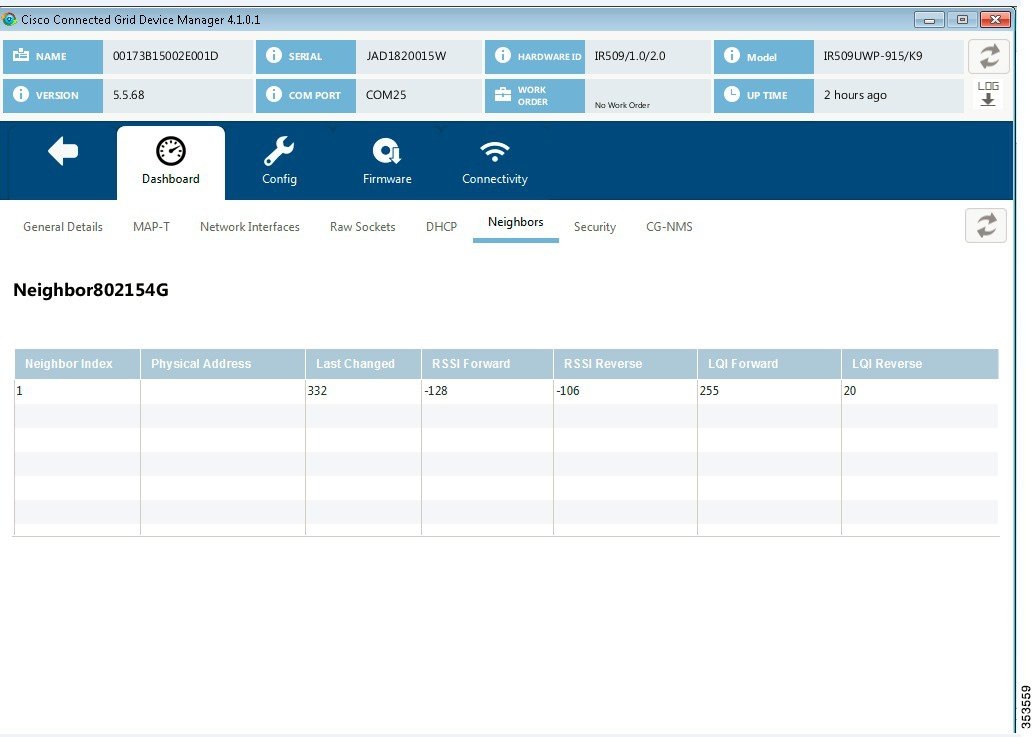The image size is (1036, 737).
Task: Select the General Details sub-tab
Action: point(63,227)
